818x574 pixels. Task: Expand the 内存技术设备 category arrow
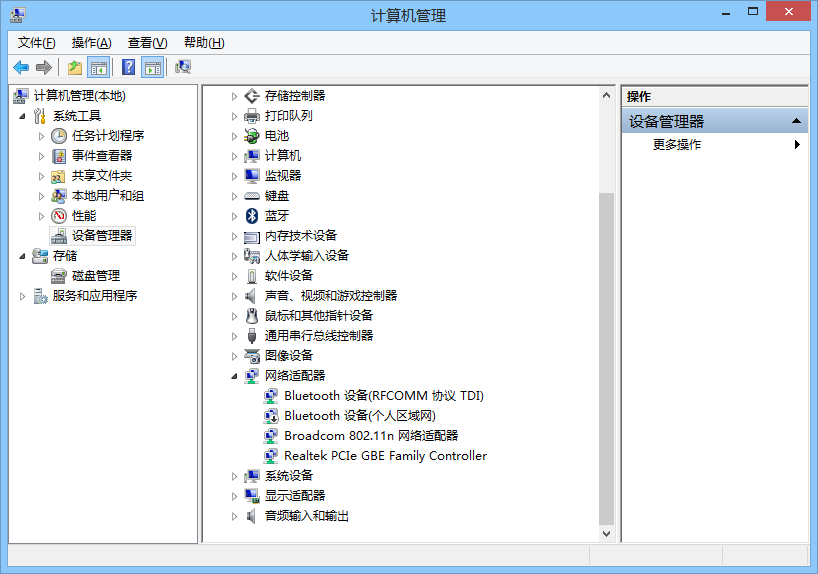coord(234,236)
